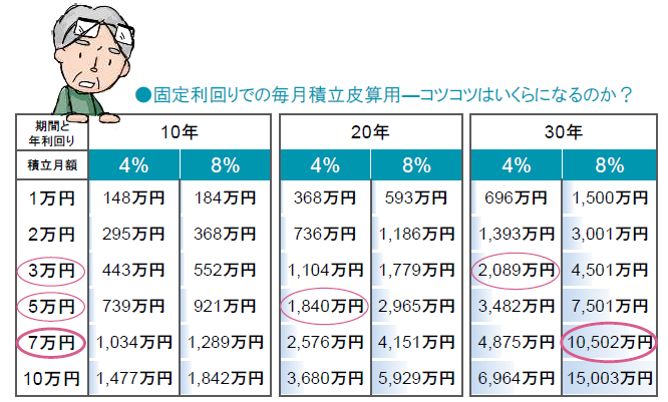Select the circled 10,502万円 cell
The image size is (668, 402).
[x=609, y=343]
